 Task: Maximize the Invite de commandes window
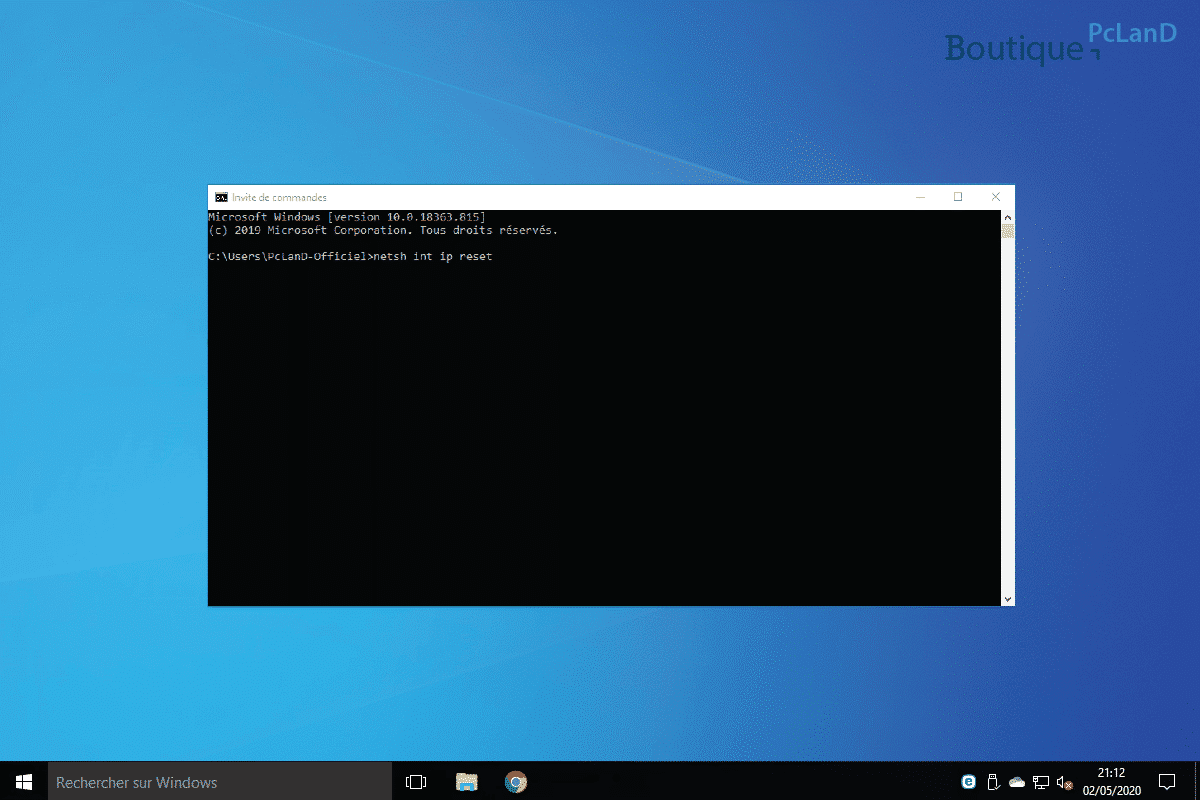[958, 197]
